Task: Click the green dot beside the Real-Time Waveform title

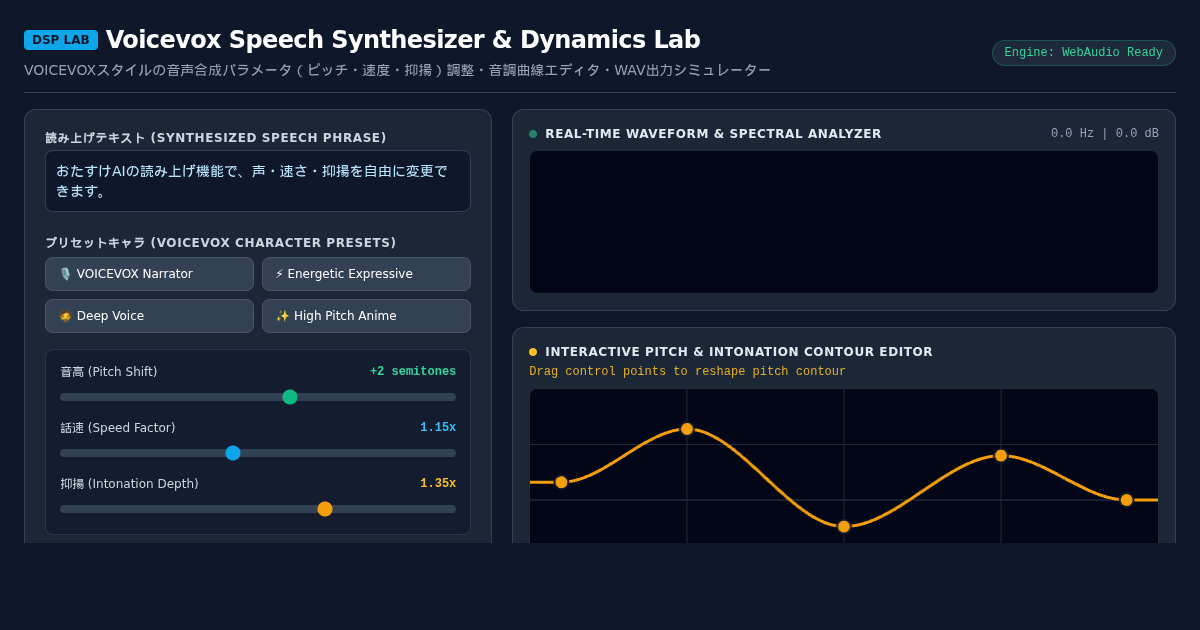Action: [533, 134]
